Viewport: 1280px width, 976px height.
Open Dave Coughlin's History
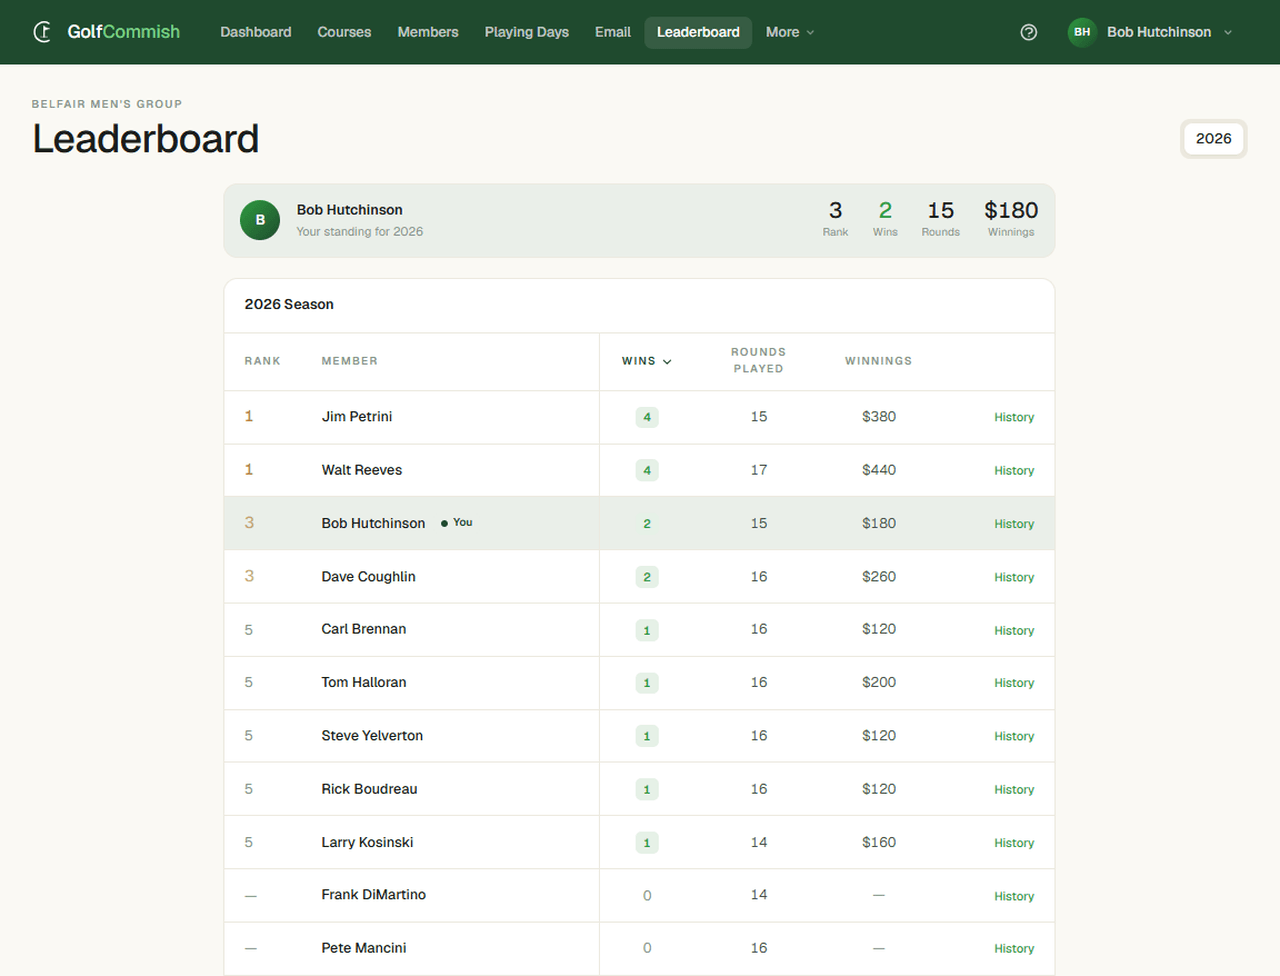(x=1014, y=577)
